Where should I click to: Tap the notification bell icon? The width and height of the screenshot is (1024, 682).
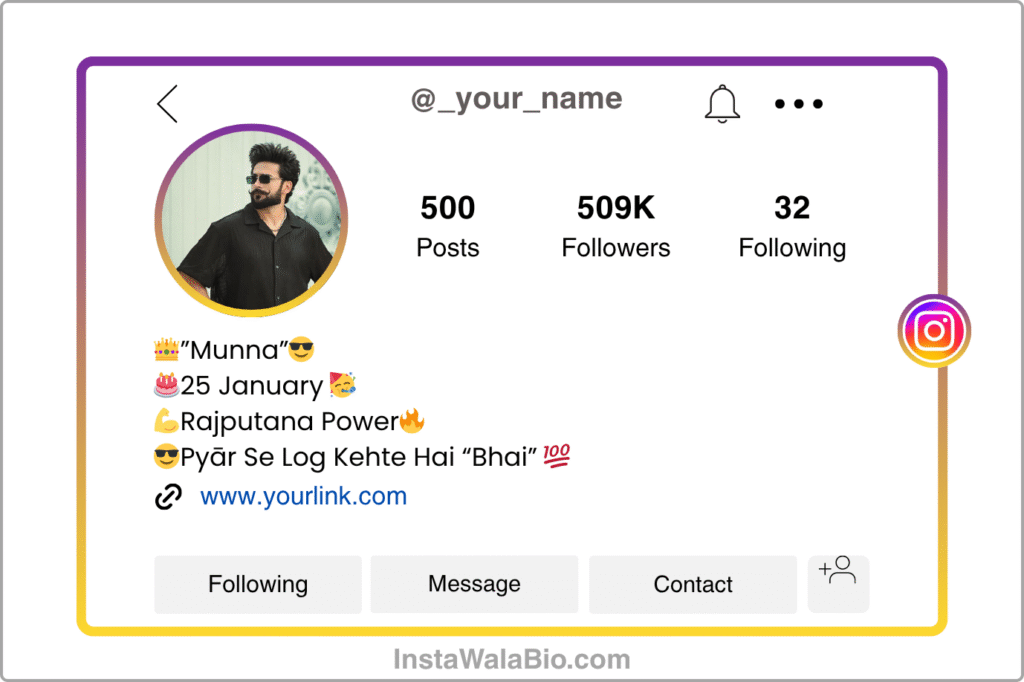click(722, 104)
